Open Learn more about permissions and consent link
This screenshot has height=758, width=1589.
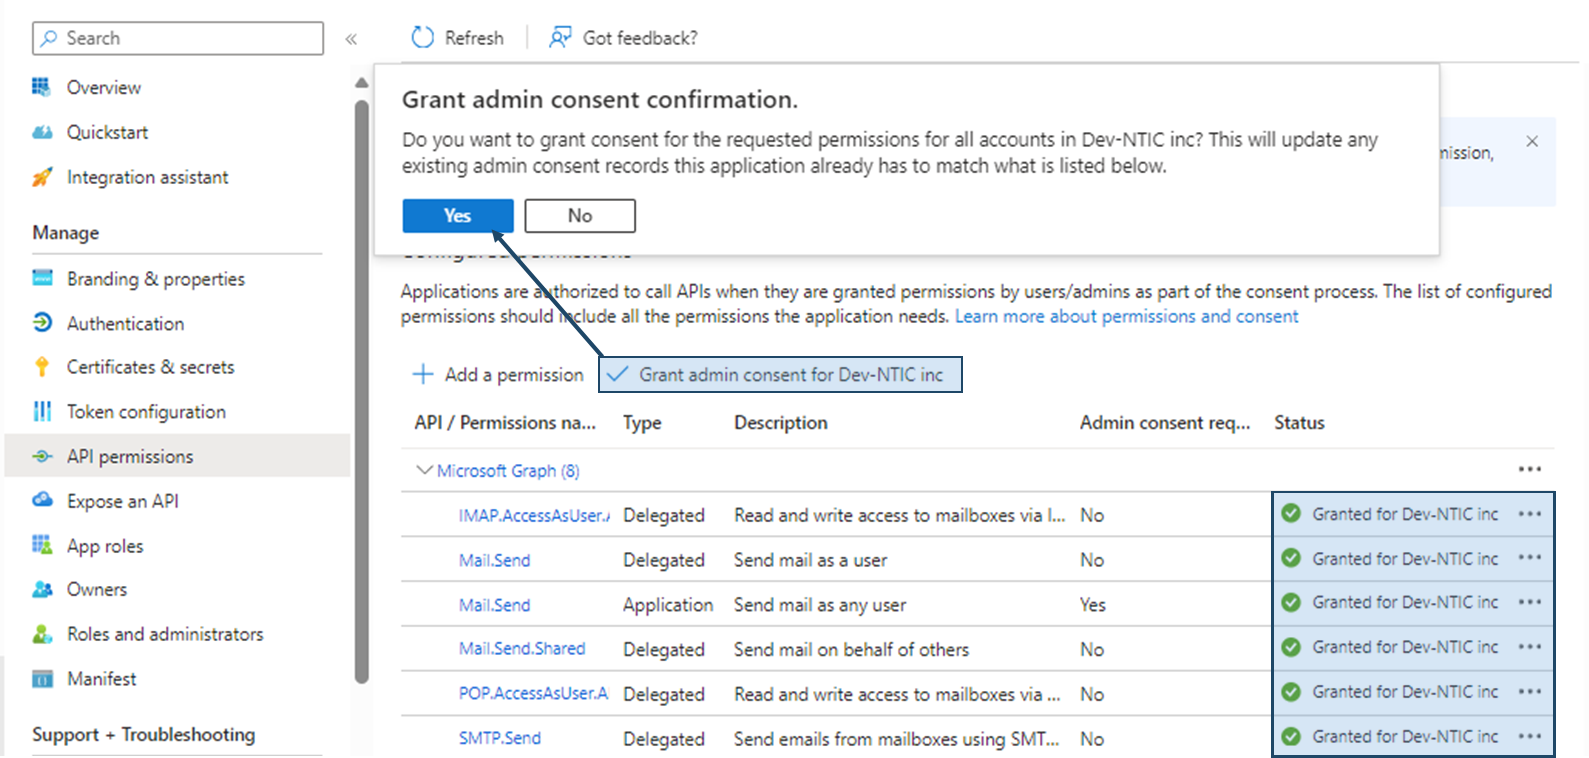[x=1126, y=316]
